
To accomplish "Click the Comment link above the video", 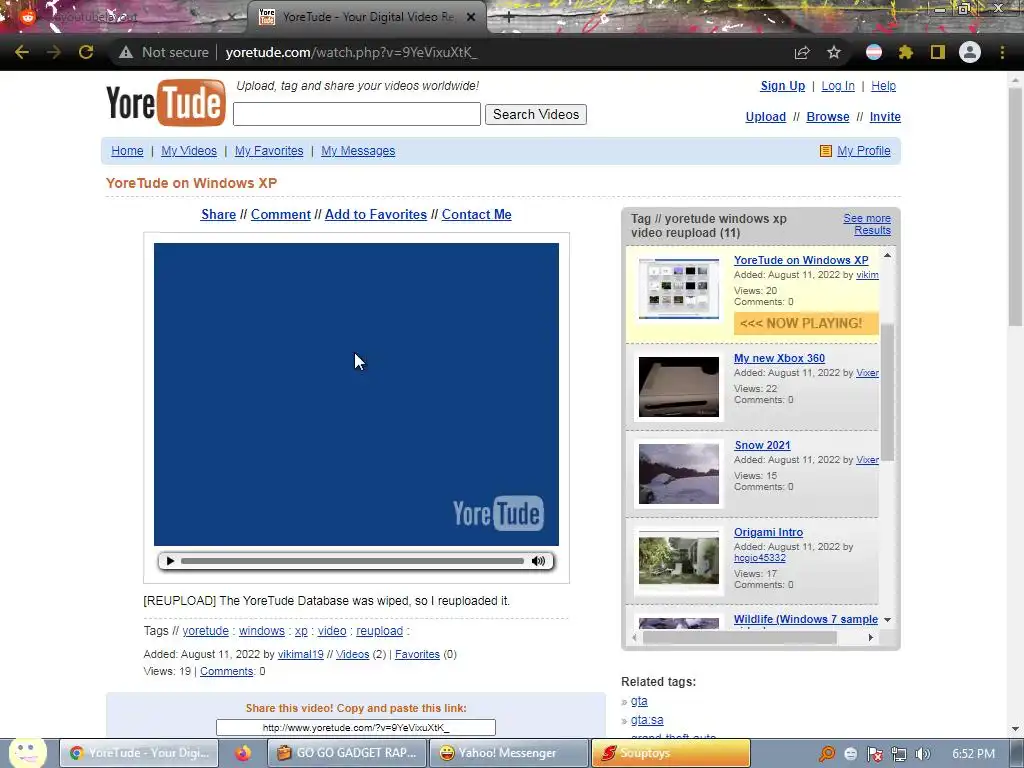I will pos(281,214).
